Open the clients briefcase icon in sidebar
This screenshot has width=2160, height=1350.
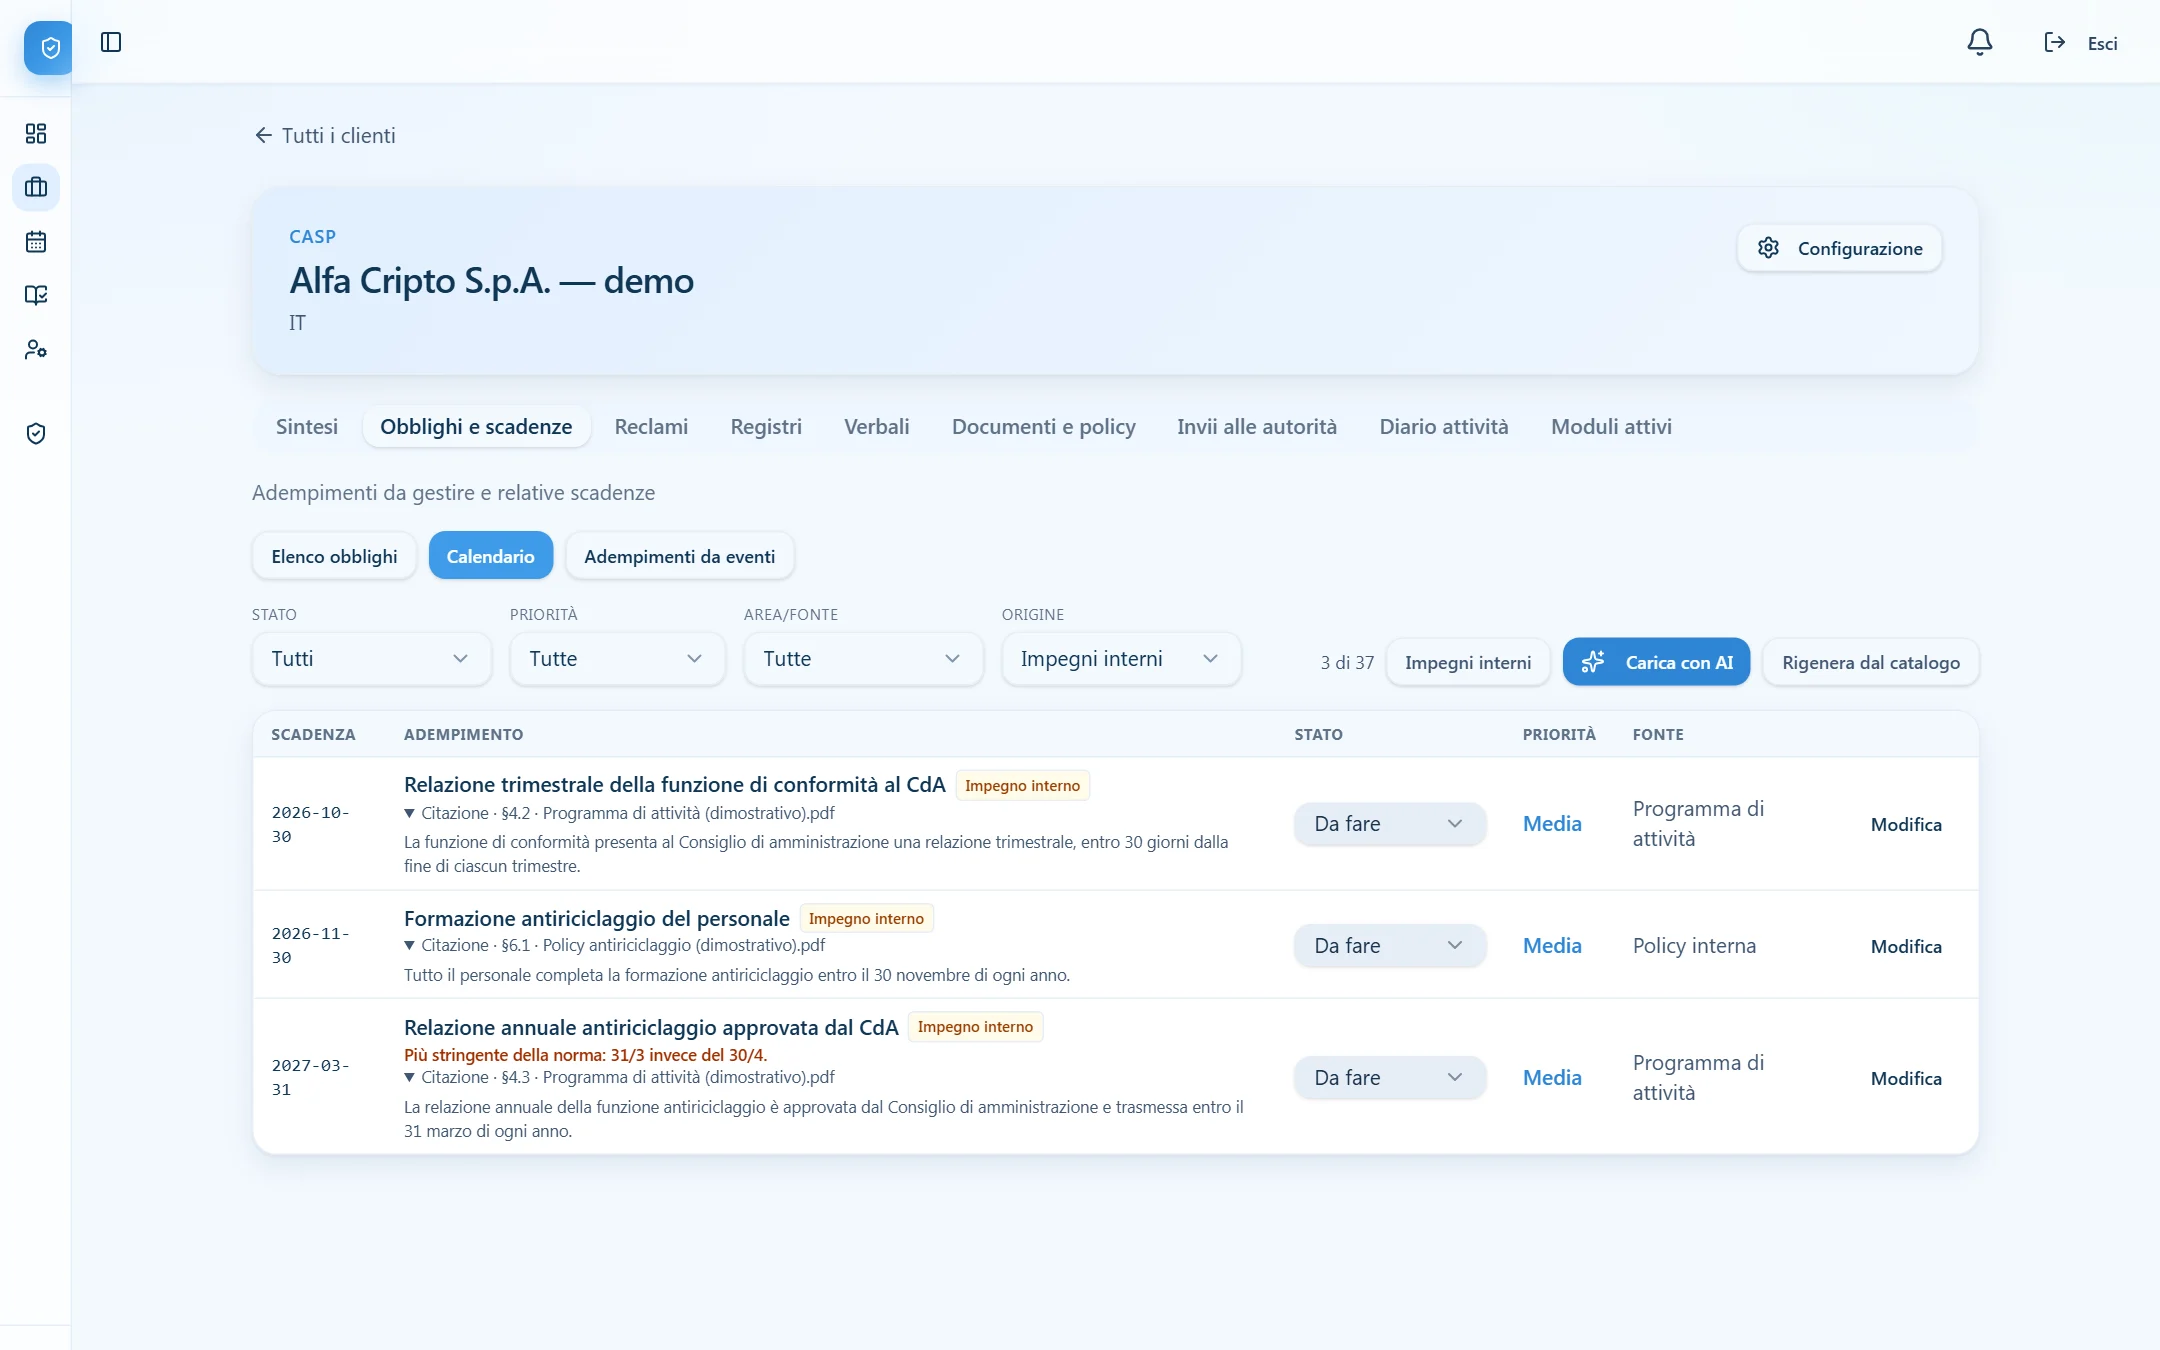tap(36, 187)
